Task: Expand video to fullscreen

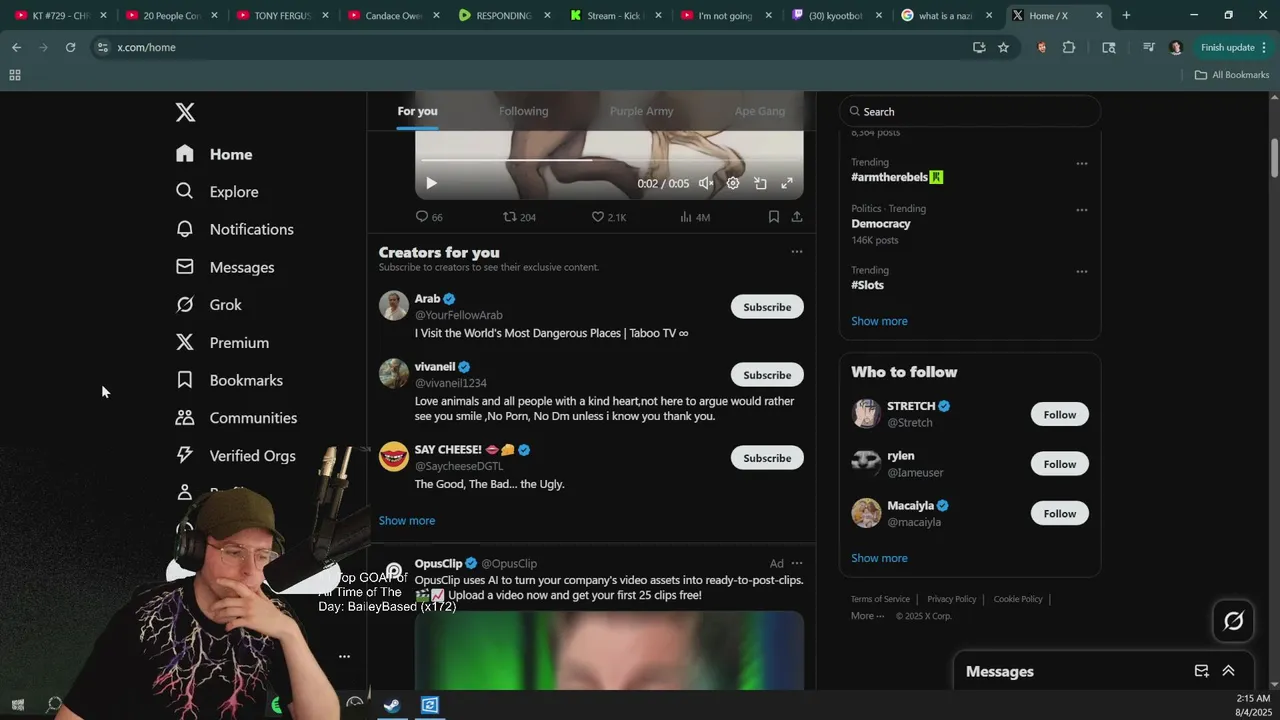Action: [787, 183]
